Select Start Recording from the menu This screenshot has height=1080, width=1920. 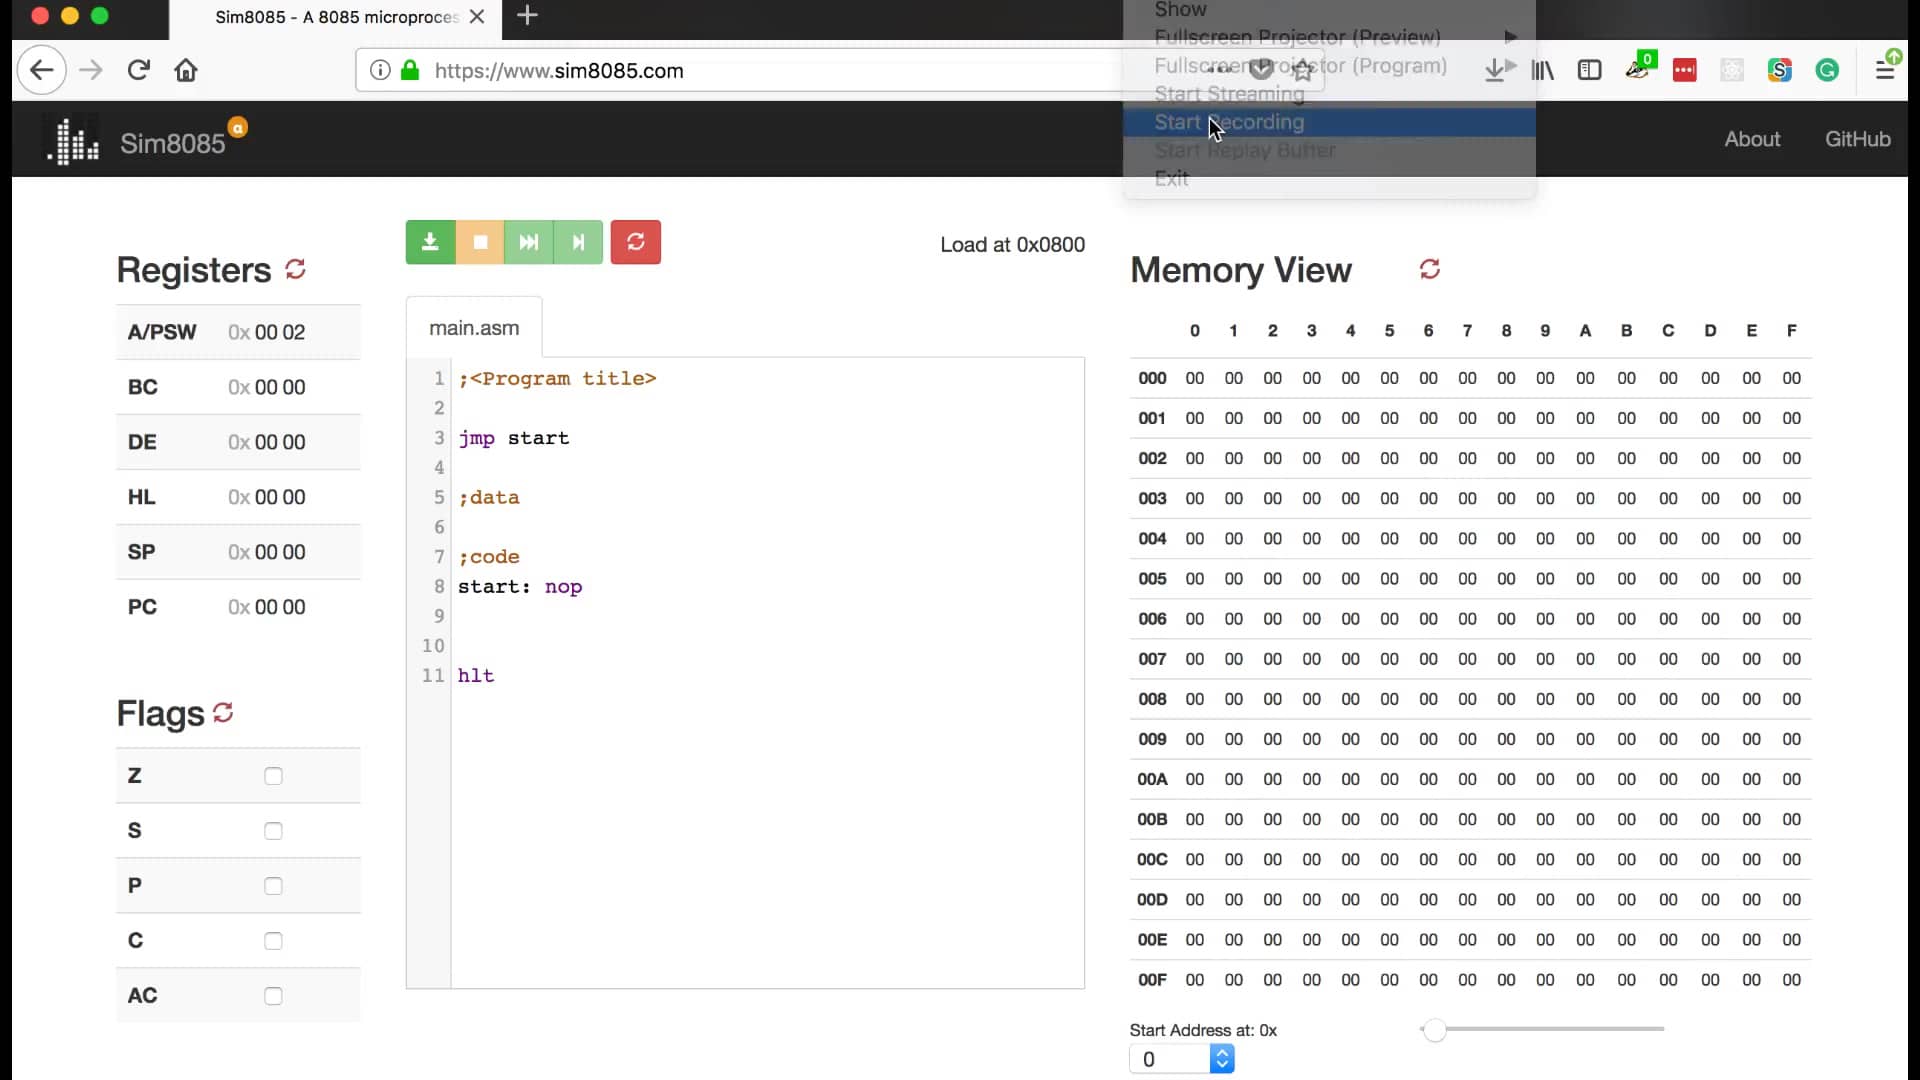point(1230,122)
